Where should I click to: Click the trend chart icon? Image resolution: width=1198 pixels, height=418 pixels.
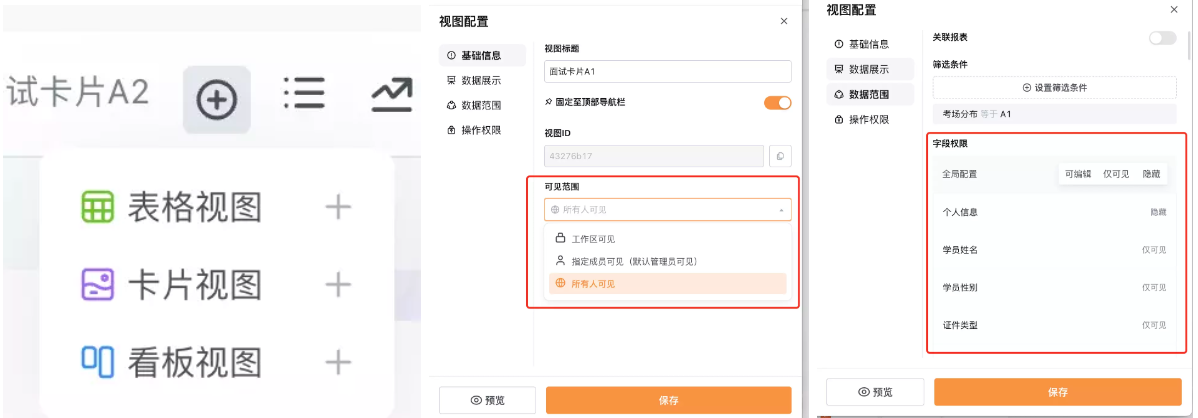[x=392, y=95]
